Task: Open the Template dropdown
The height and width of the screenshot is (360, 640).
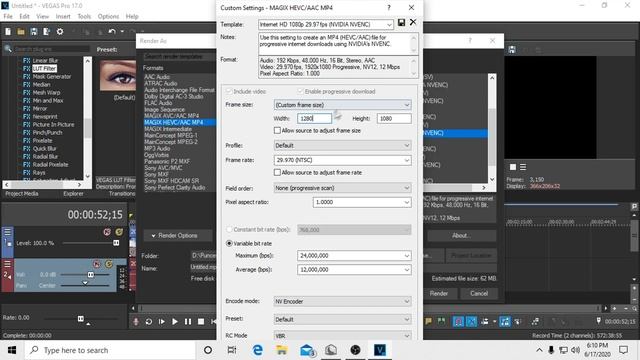Action: [389, 24]
